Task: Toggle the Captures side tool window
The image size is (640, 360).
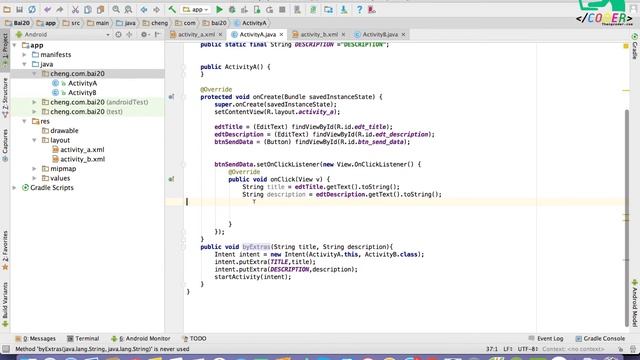Action: click(5, 145)
